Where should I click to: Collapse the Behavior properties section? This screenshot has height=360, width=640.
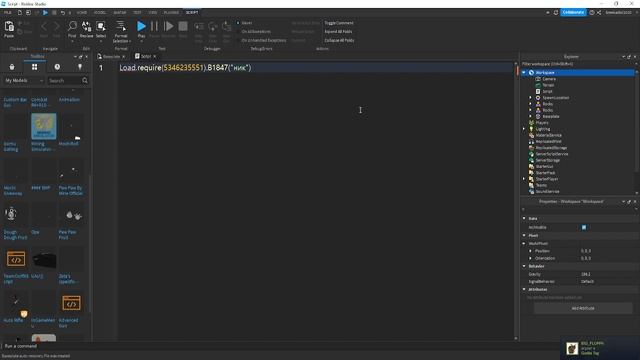(x=524, y=266)
